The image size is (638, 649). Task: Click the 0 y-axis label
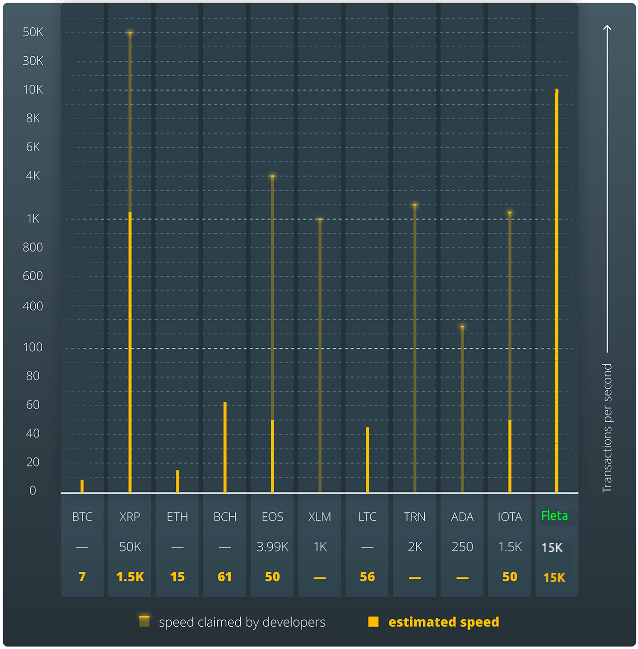tap(33, 490)
